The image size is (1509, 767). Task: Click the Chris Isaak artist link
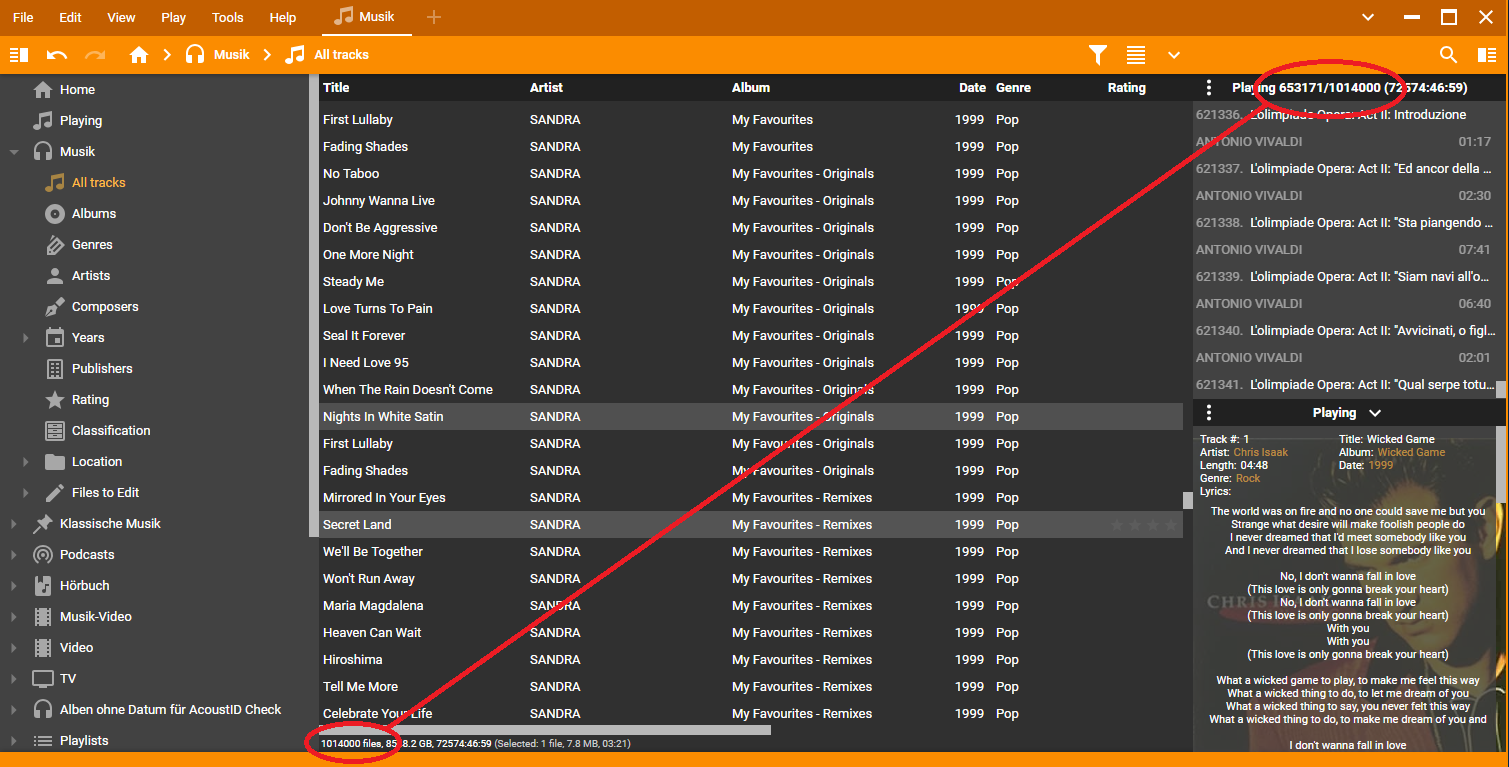[x=1260, y=452]
